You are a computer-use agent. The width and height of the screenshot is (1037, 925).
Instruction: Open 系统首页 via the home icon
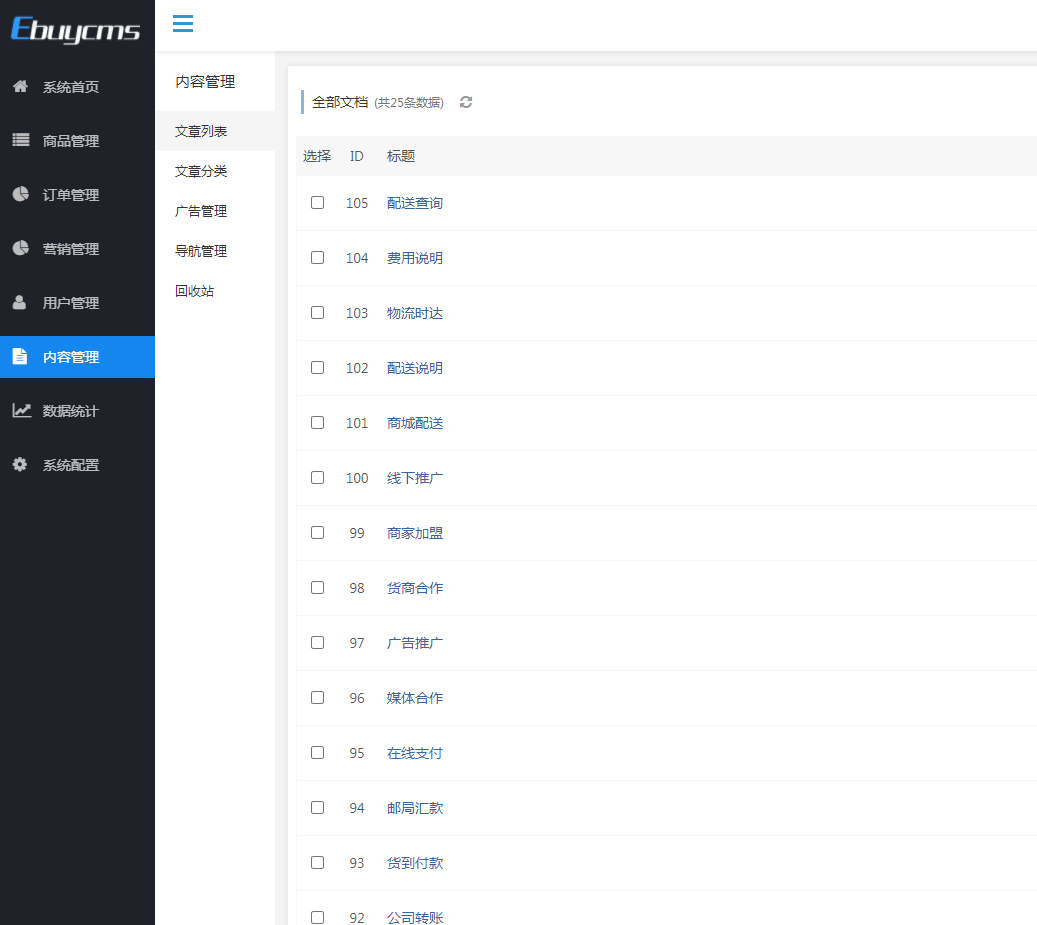tap(21, 87)
